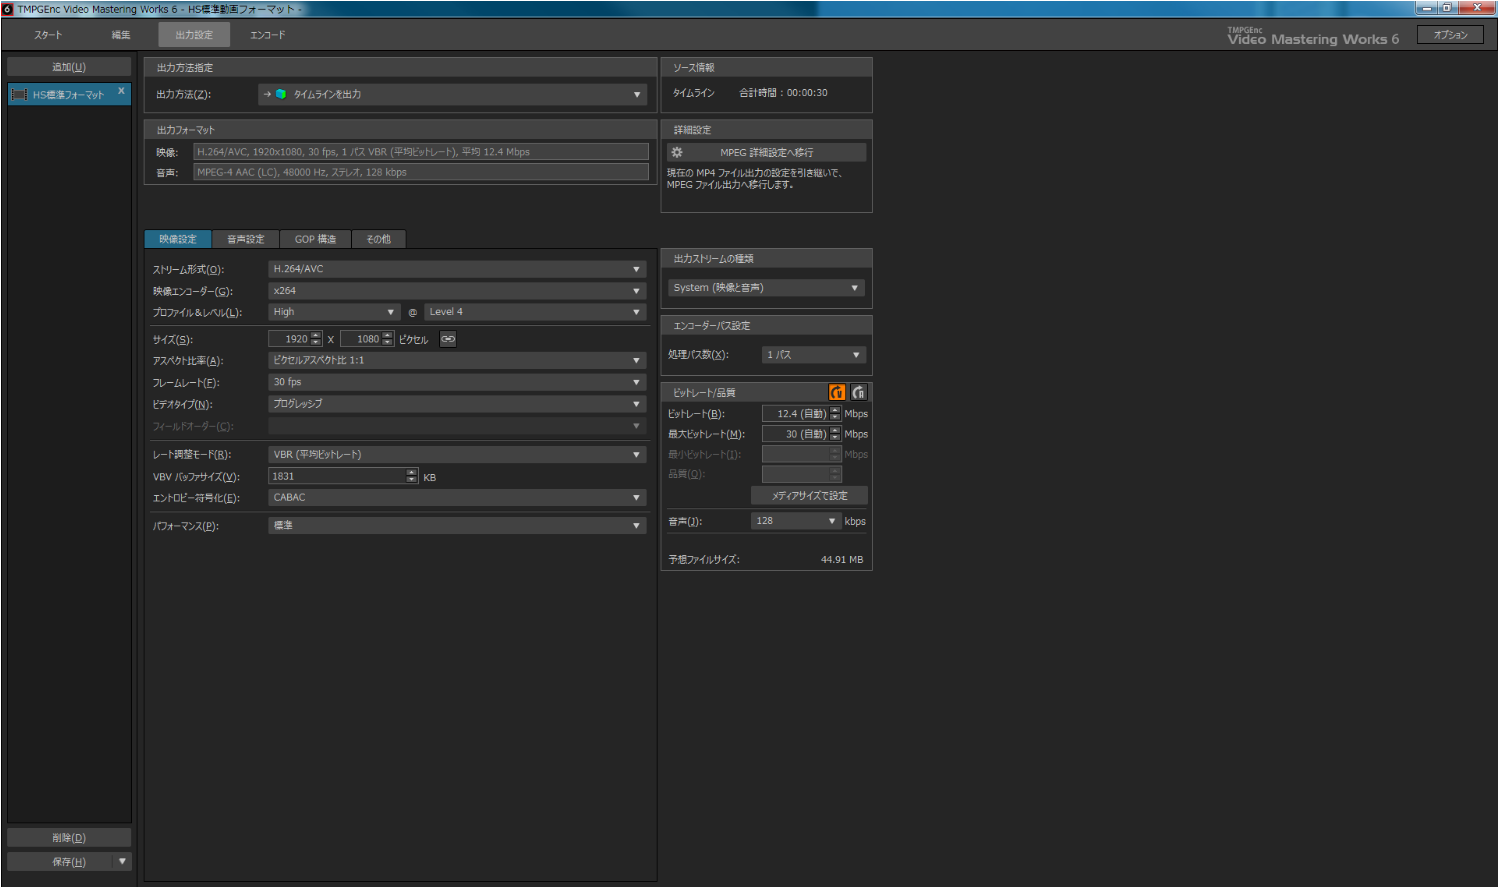Click the app icon in the title bar
1498x887 pixels.
[7, 8]
